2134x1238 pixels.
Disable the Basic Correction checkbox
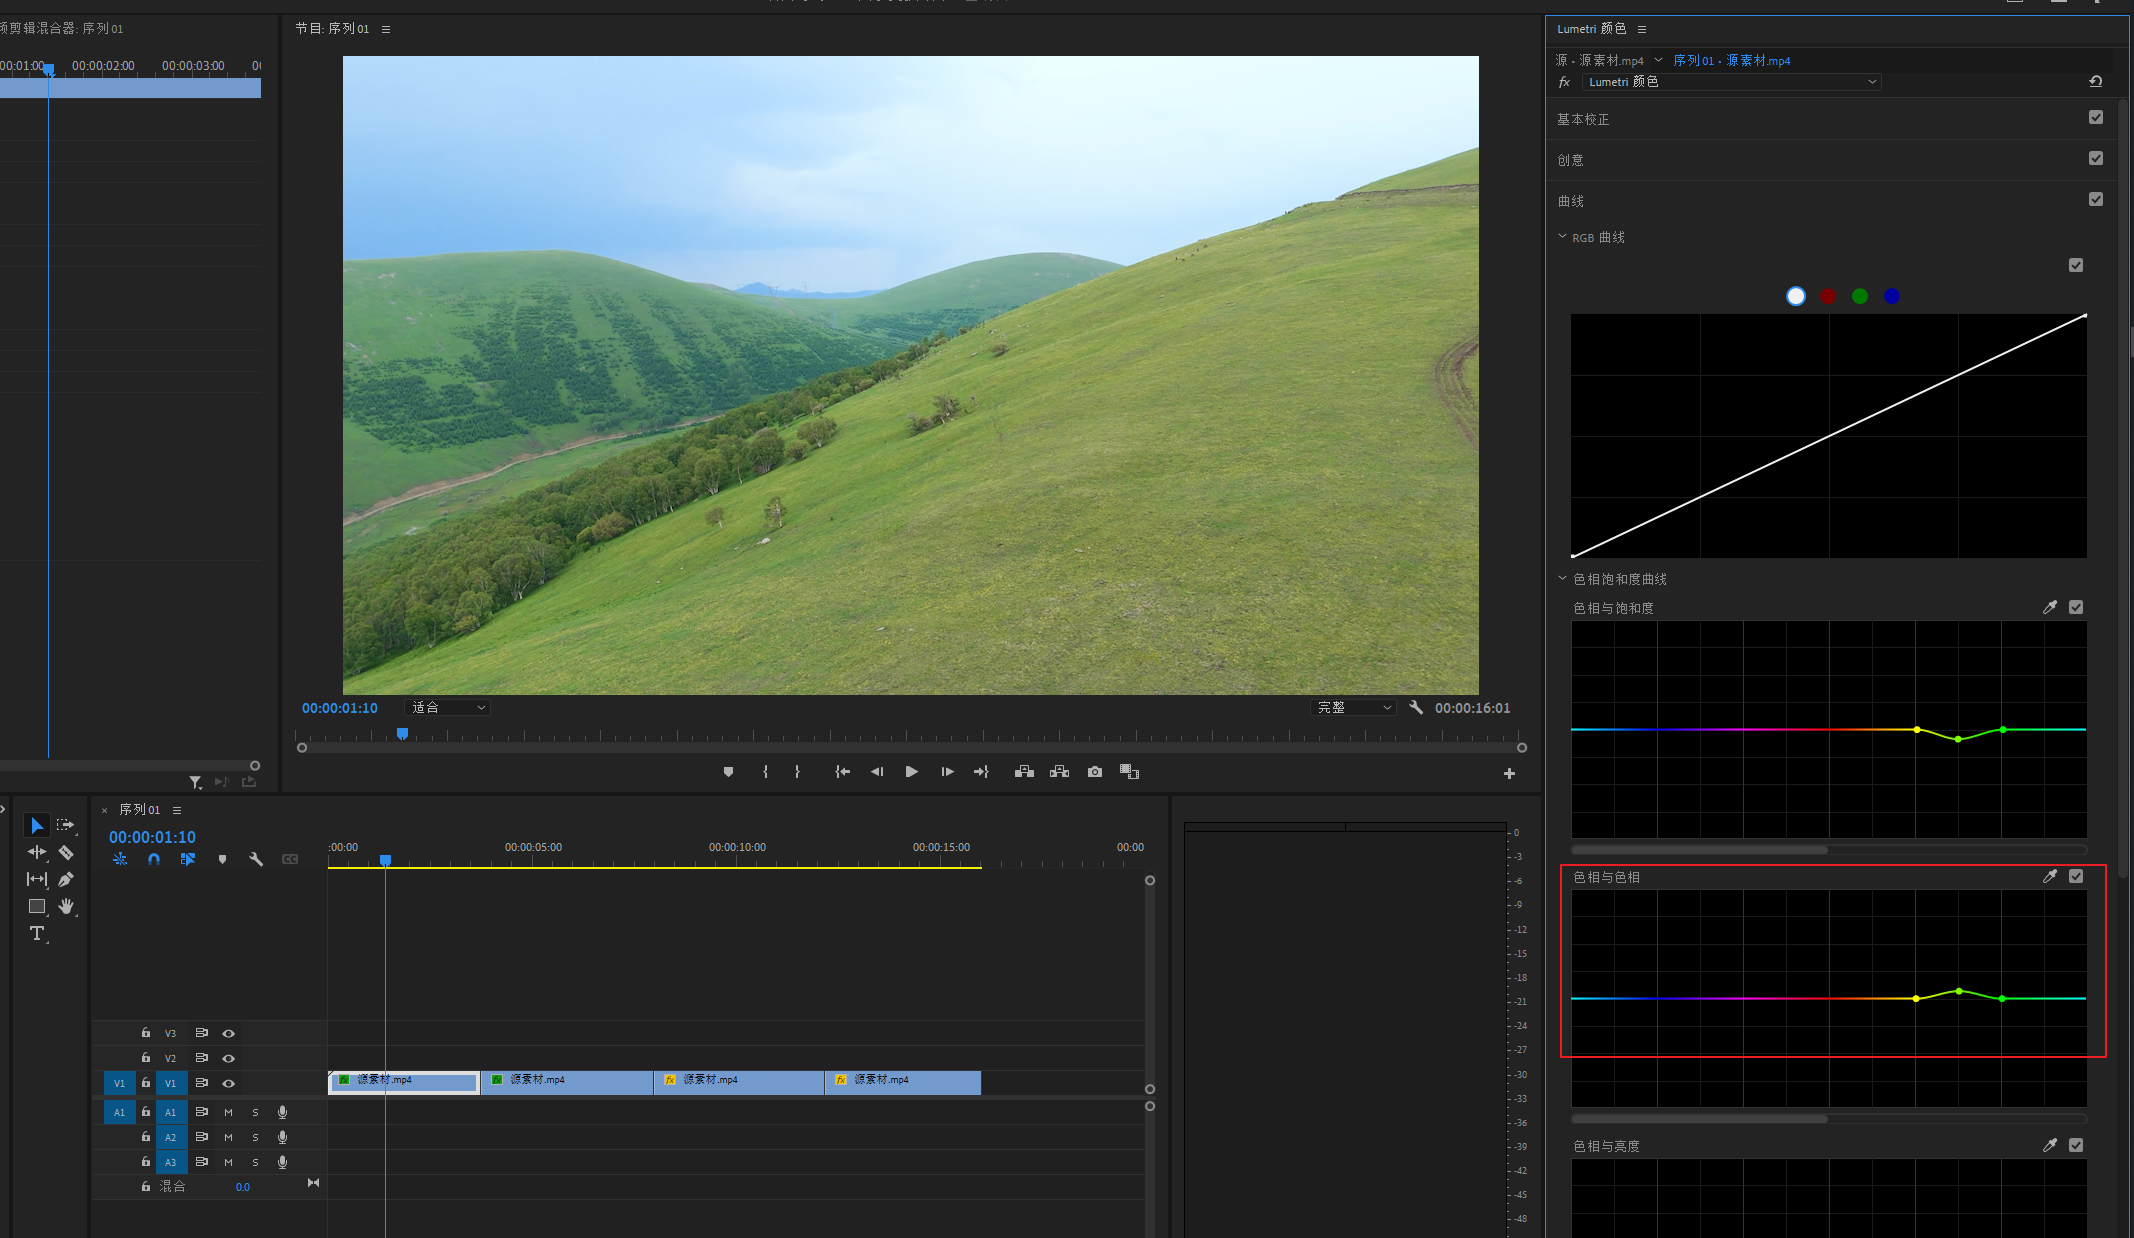[2095, 118]
